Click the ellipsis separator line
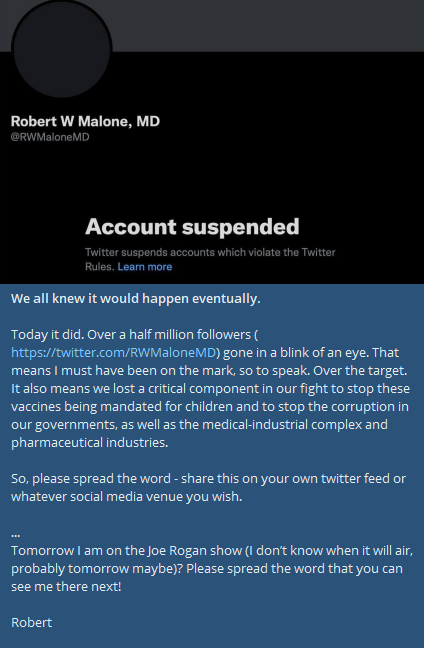The image size is (424, 648). click(x=15, y=535)
